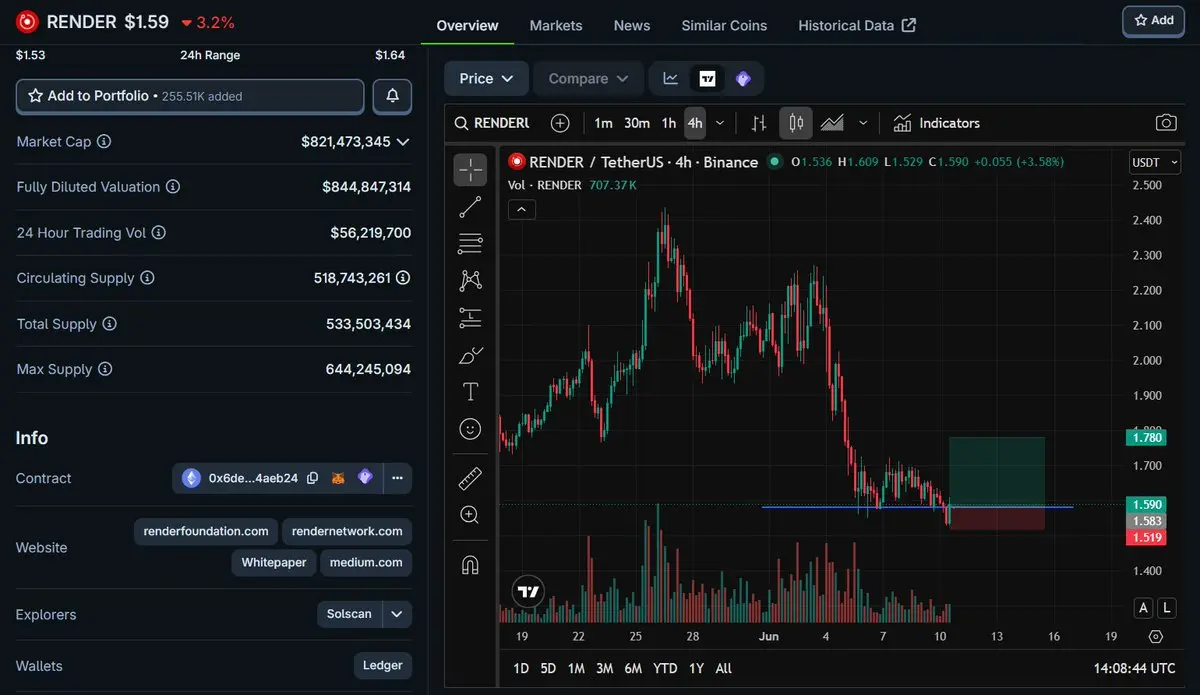Switch to the simple line chart view
The image size is (1200, 695).
click(x=671, y=78)
